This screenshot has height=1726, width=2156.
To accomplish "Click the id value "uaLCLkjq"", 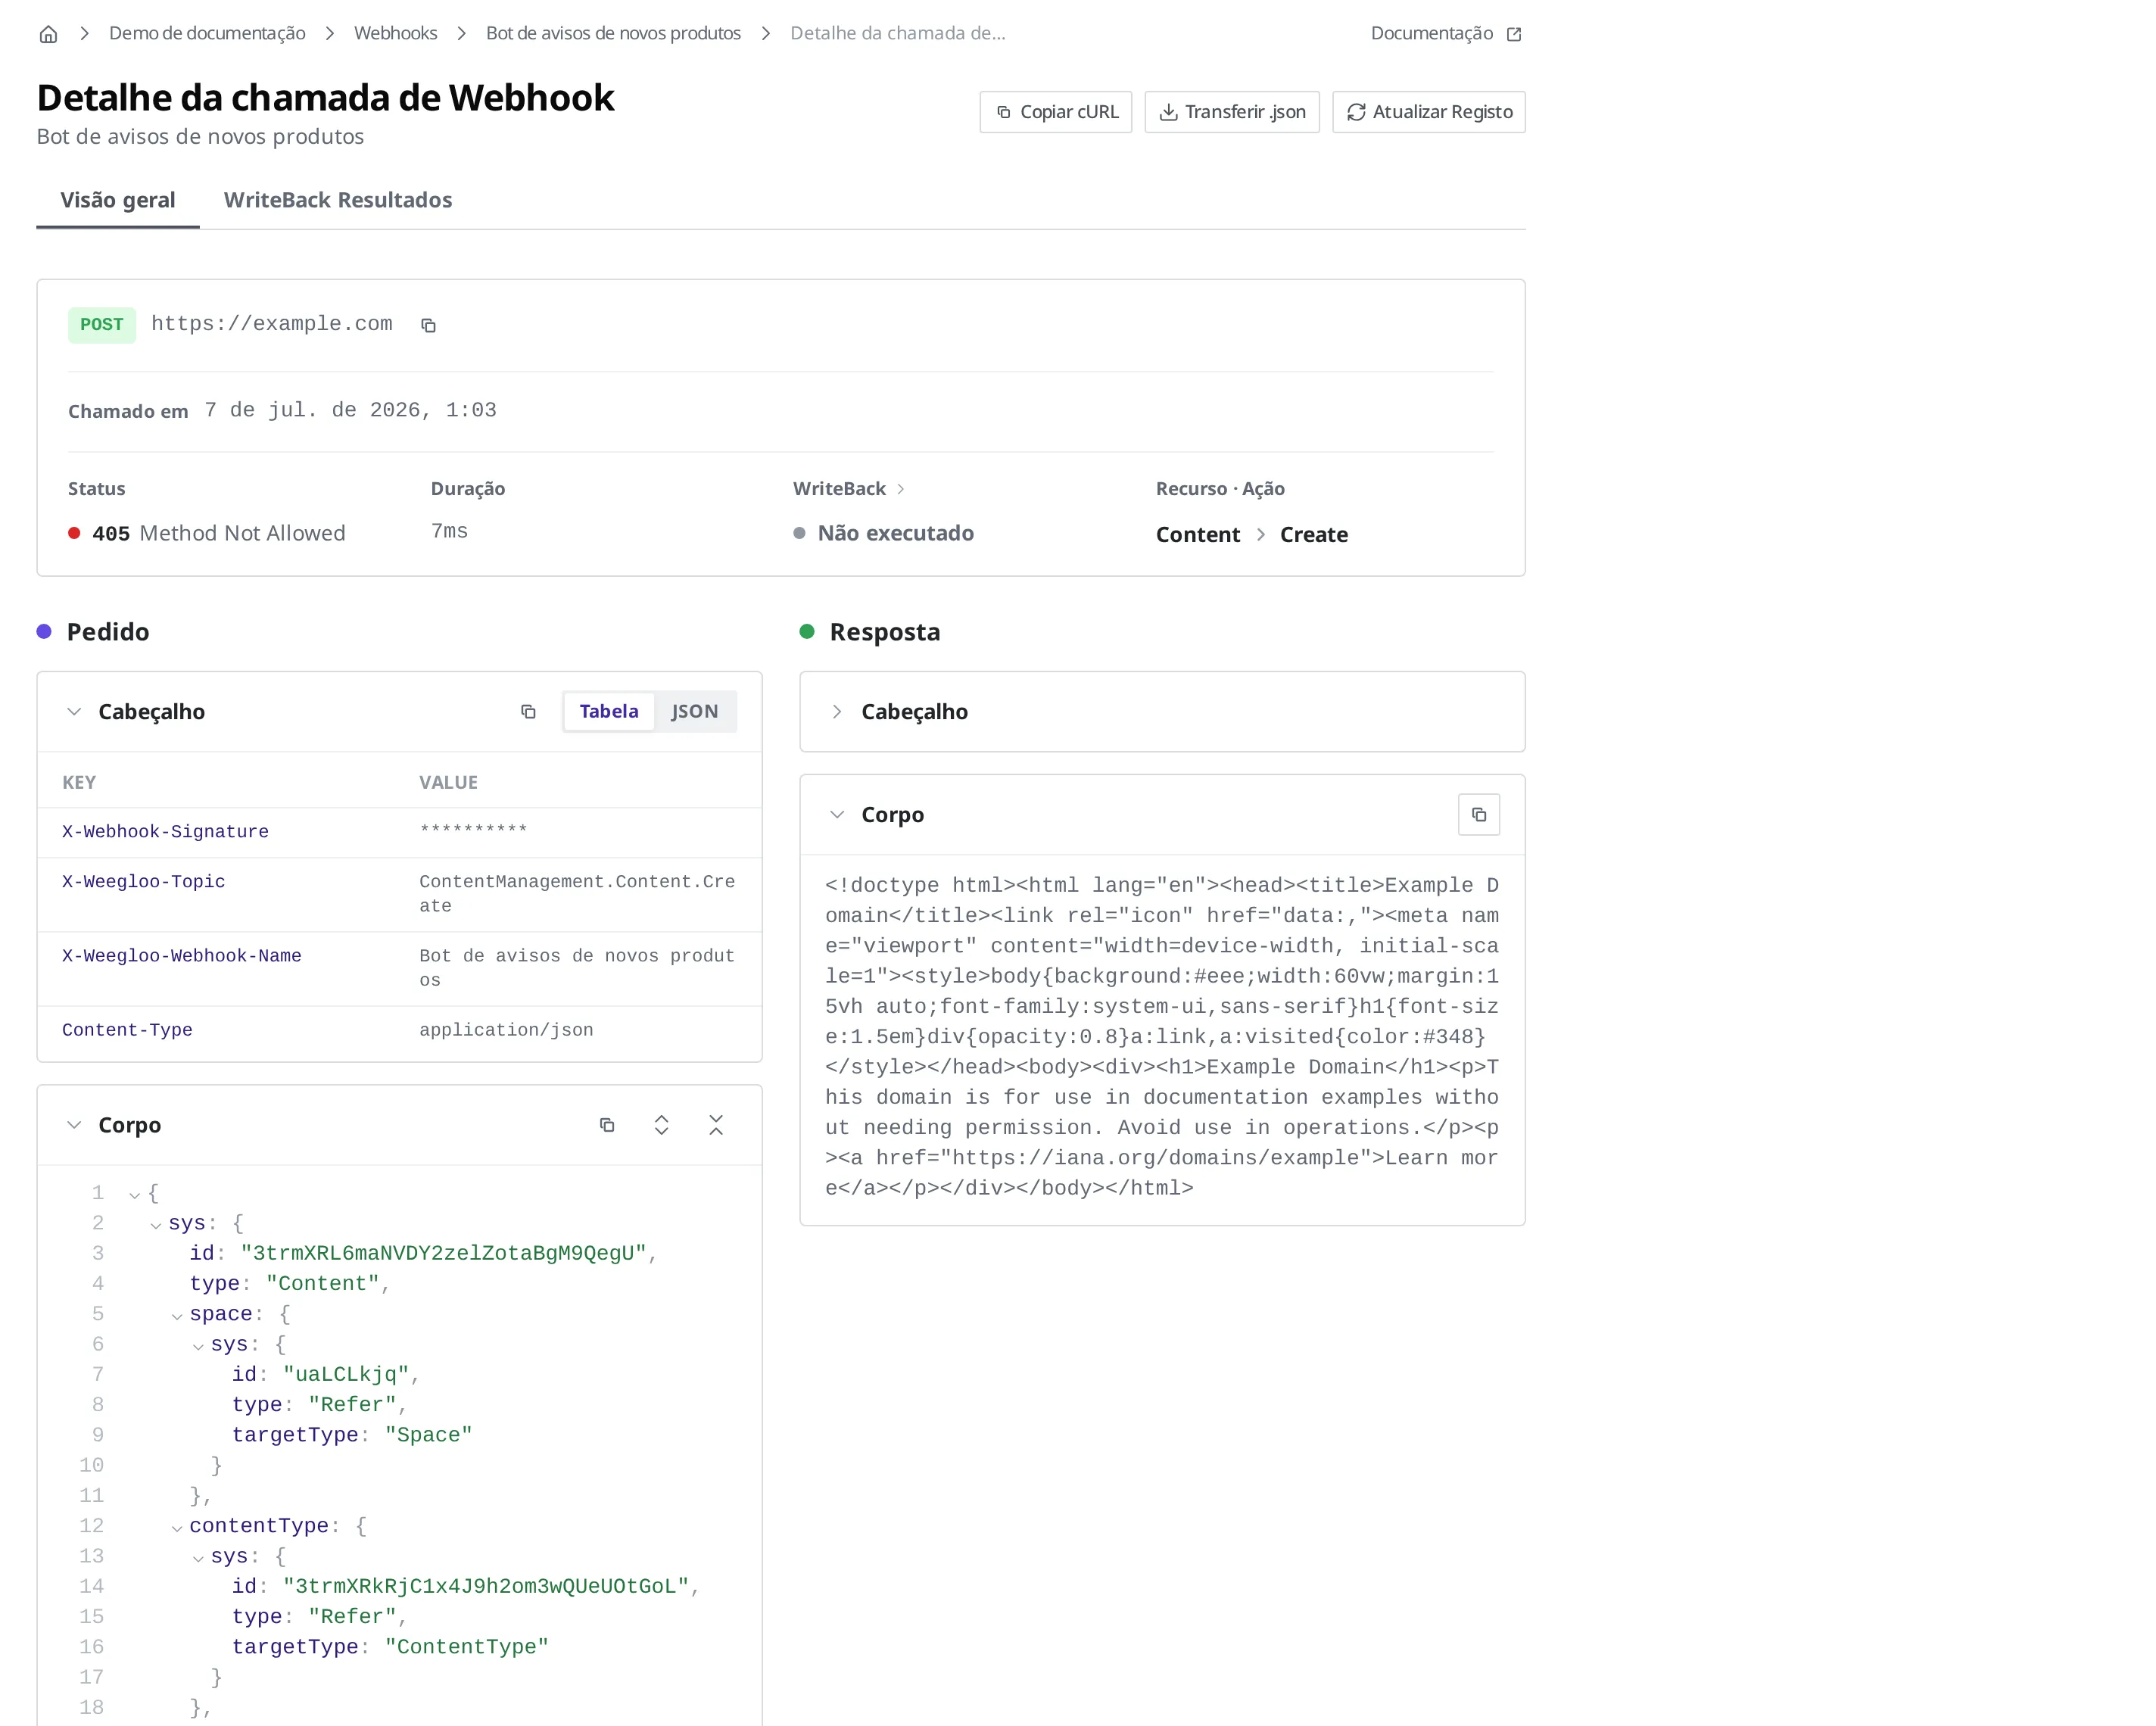I will 346,1375.
